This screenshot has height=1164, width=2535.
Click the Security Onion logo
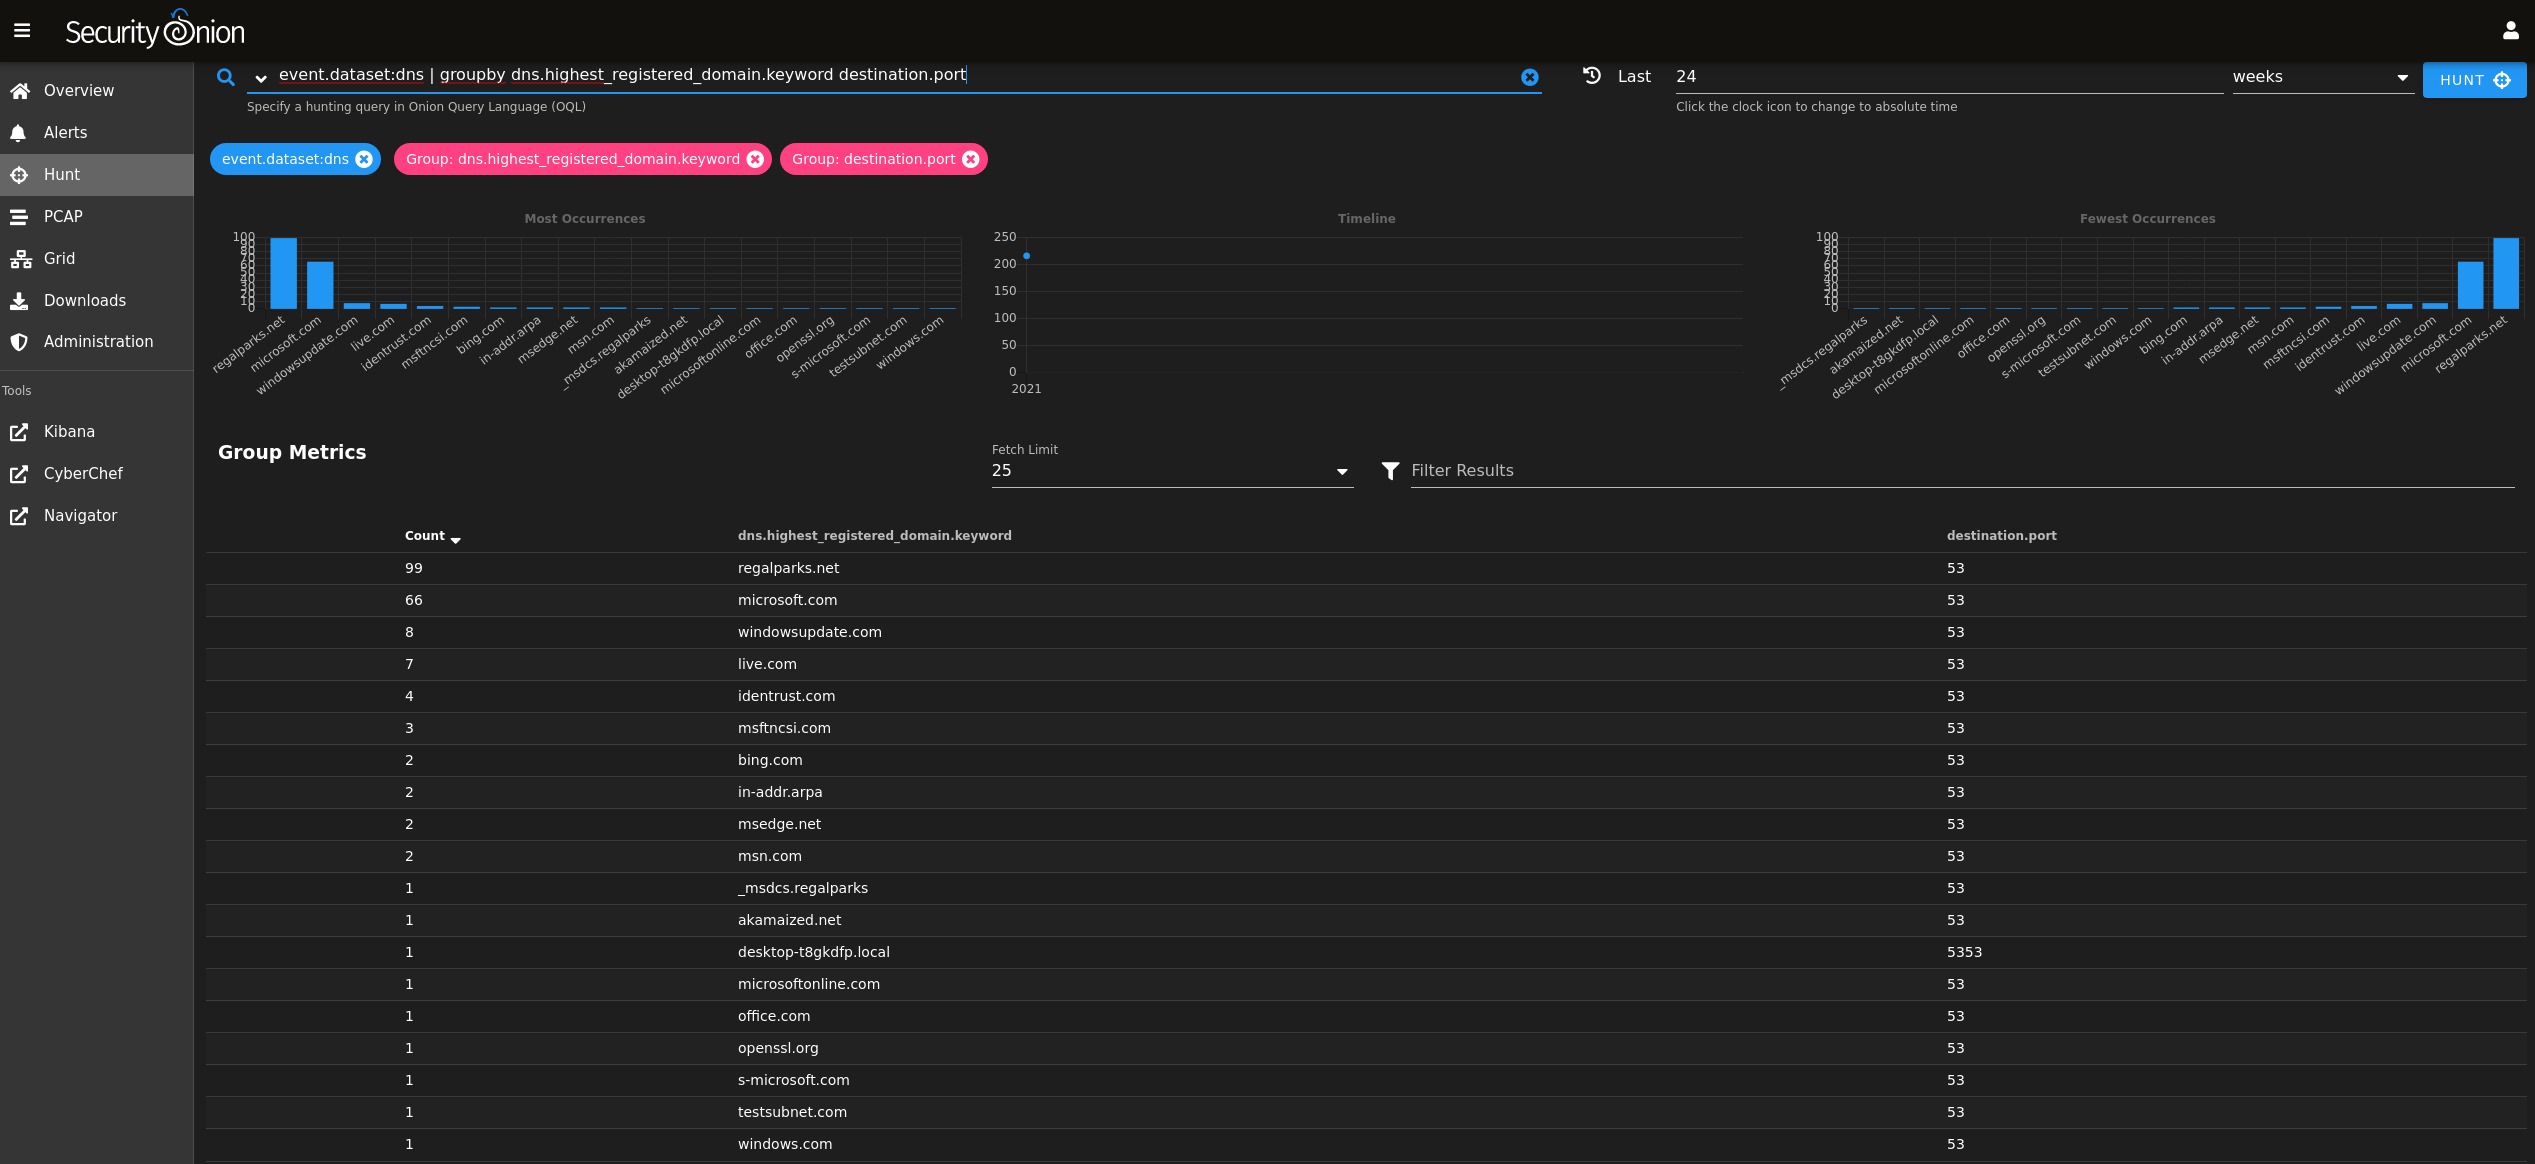click(x=155, y=30)
